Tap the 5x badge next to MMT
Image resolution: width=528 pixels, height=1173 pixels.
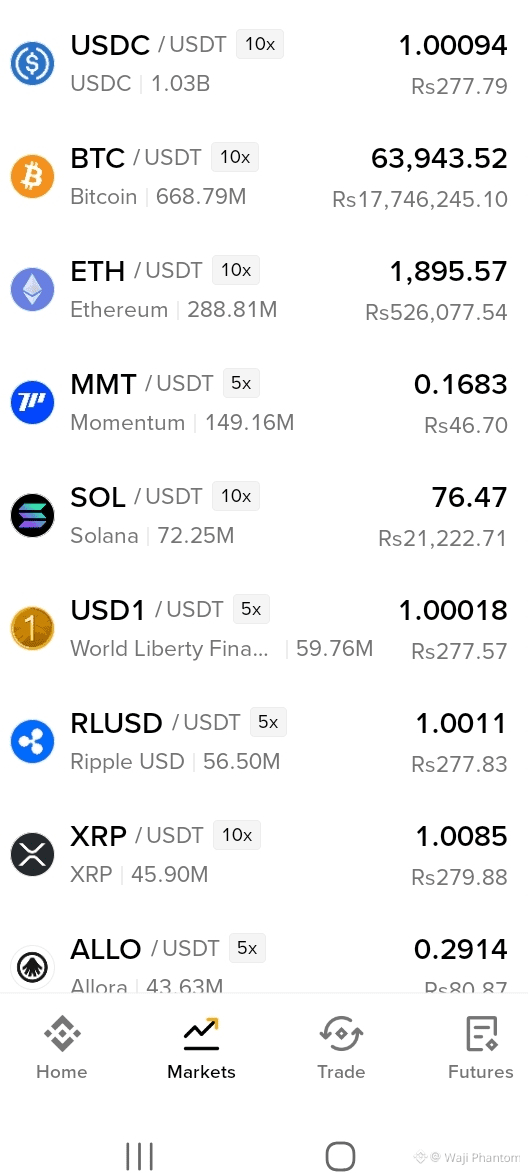241,383
